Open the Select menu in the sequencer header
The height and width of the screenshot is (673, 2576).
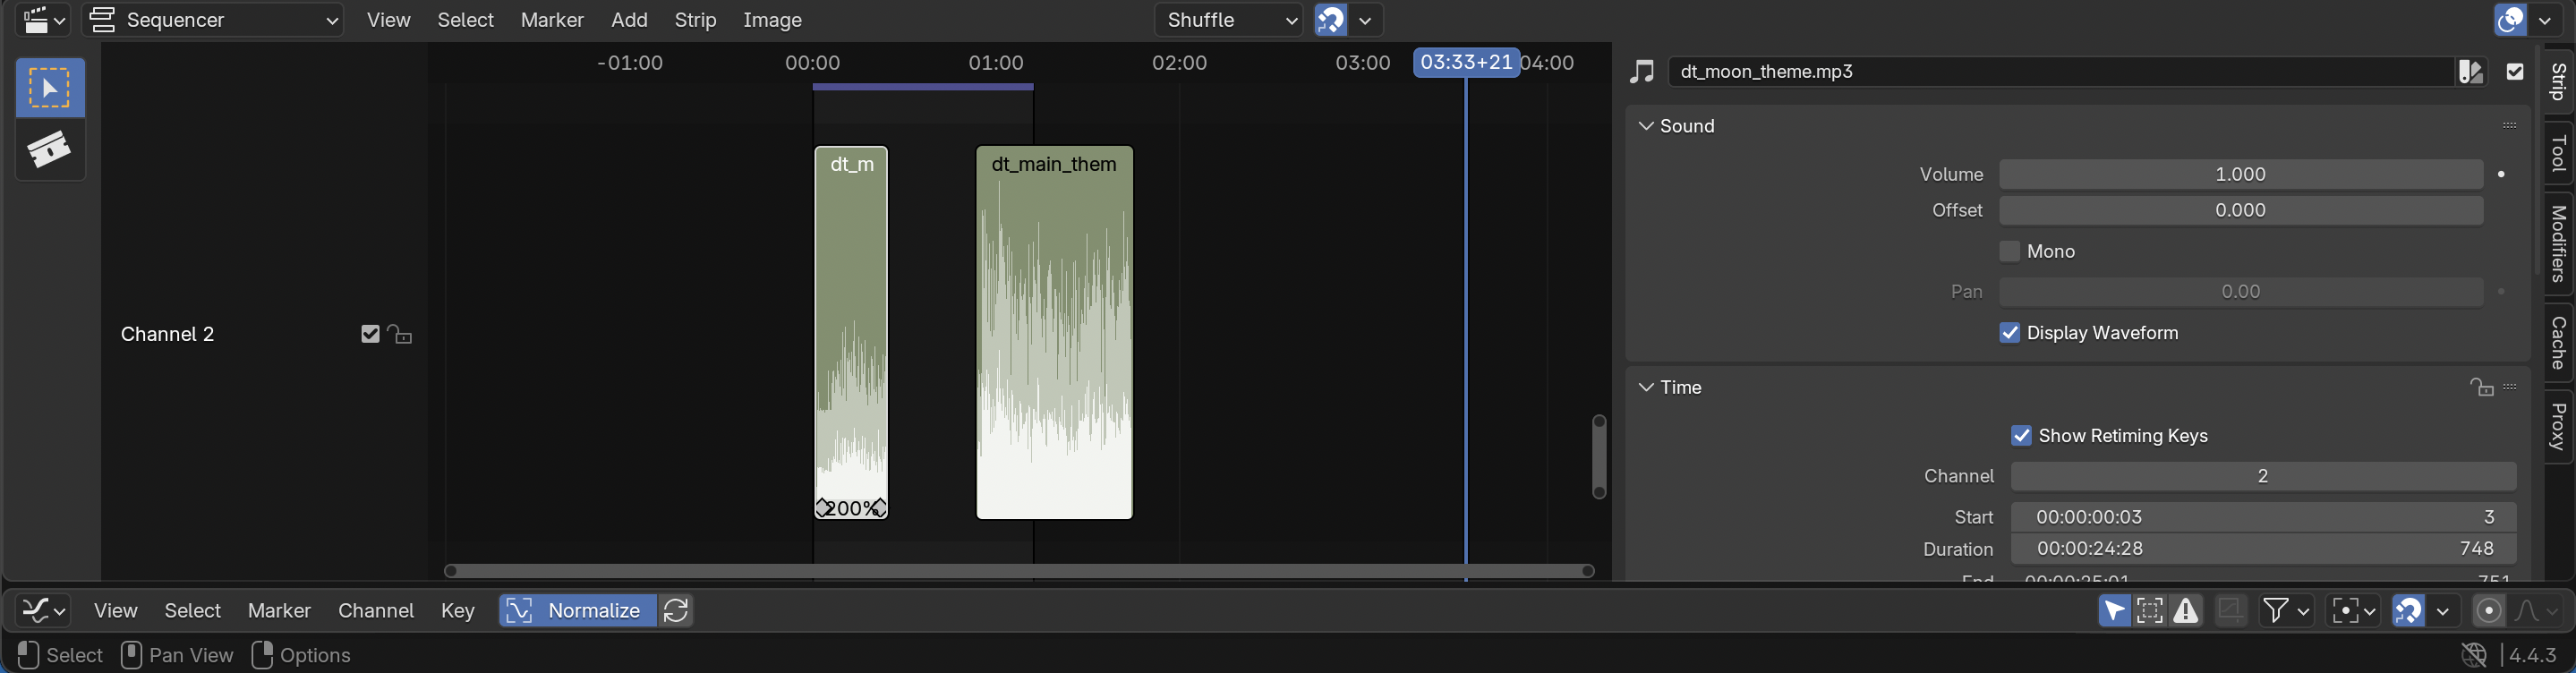(x=465, y=20)
